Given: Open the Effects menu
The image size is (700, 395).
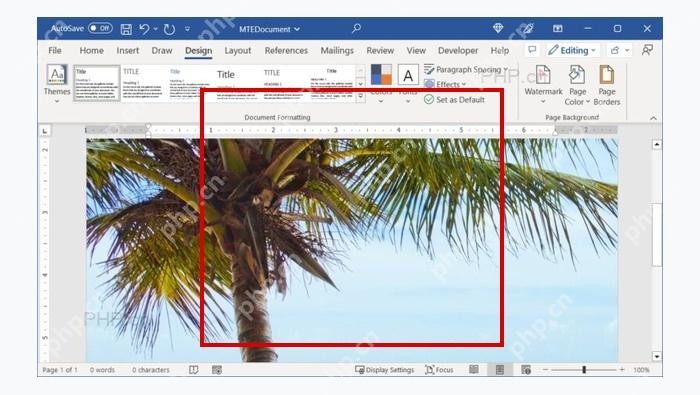Looking at the screenshot, I should click(445, 84).
